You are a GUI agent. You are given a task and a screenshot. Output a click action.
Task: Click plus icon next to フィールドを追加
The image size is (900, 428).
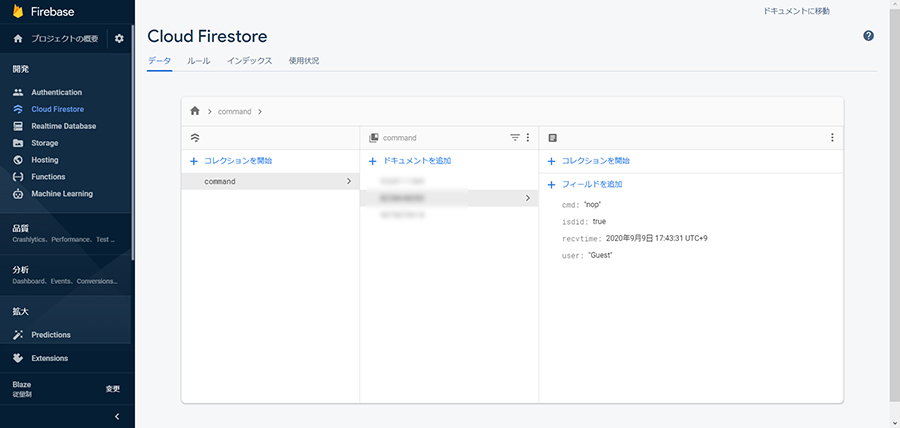pyautogui.click(x=552, y=185)
